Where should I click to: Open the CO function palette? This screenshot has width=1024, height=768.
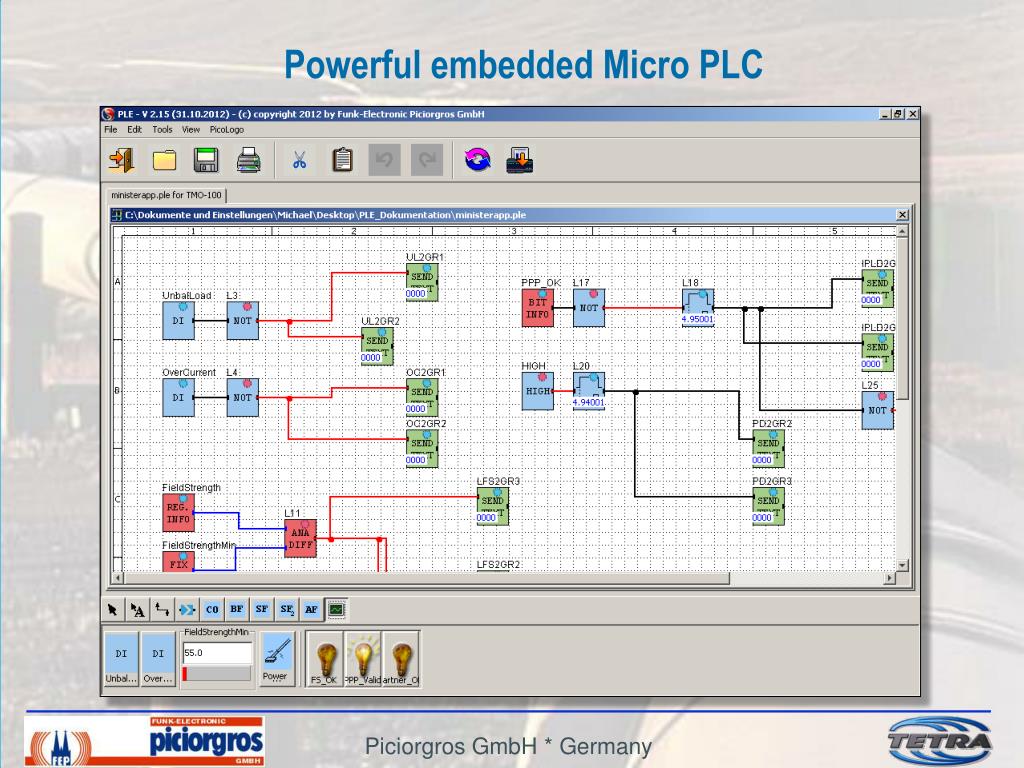coord(212,610)
